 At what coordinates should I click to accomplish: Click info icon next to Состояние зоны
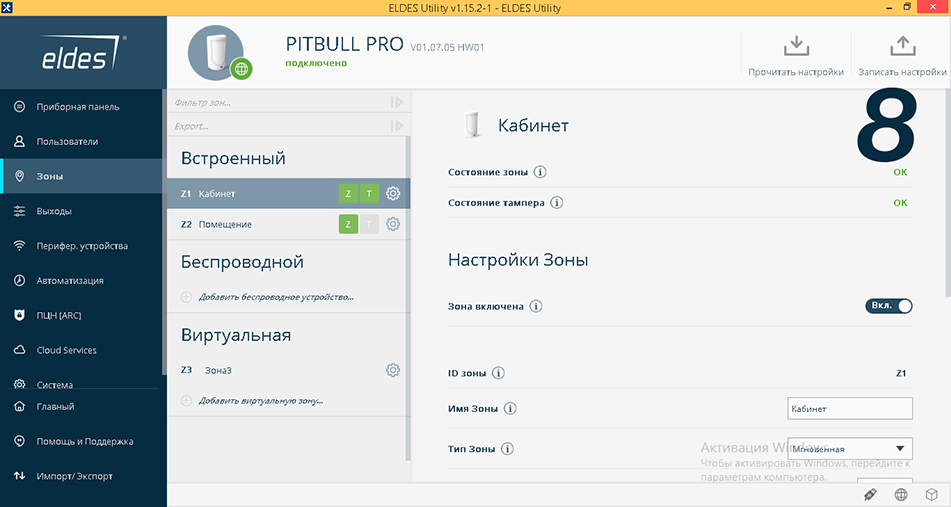click(540, 172)
